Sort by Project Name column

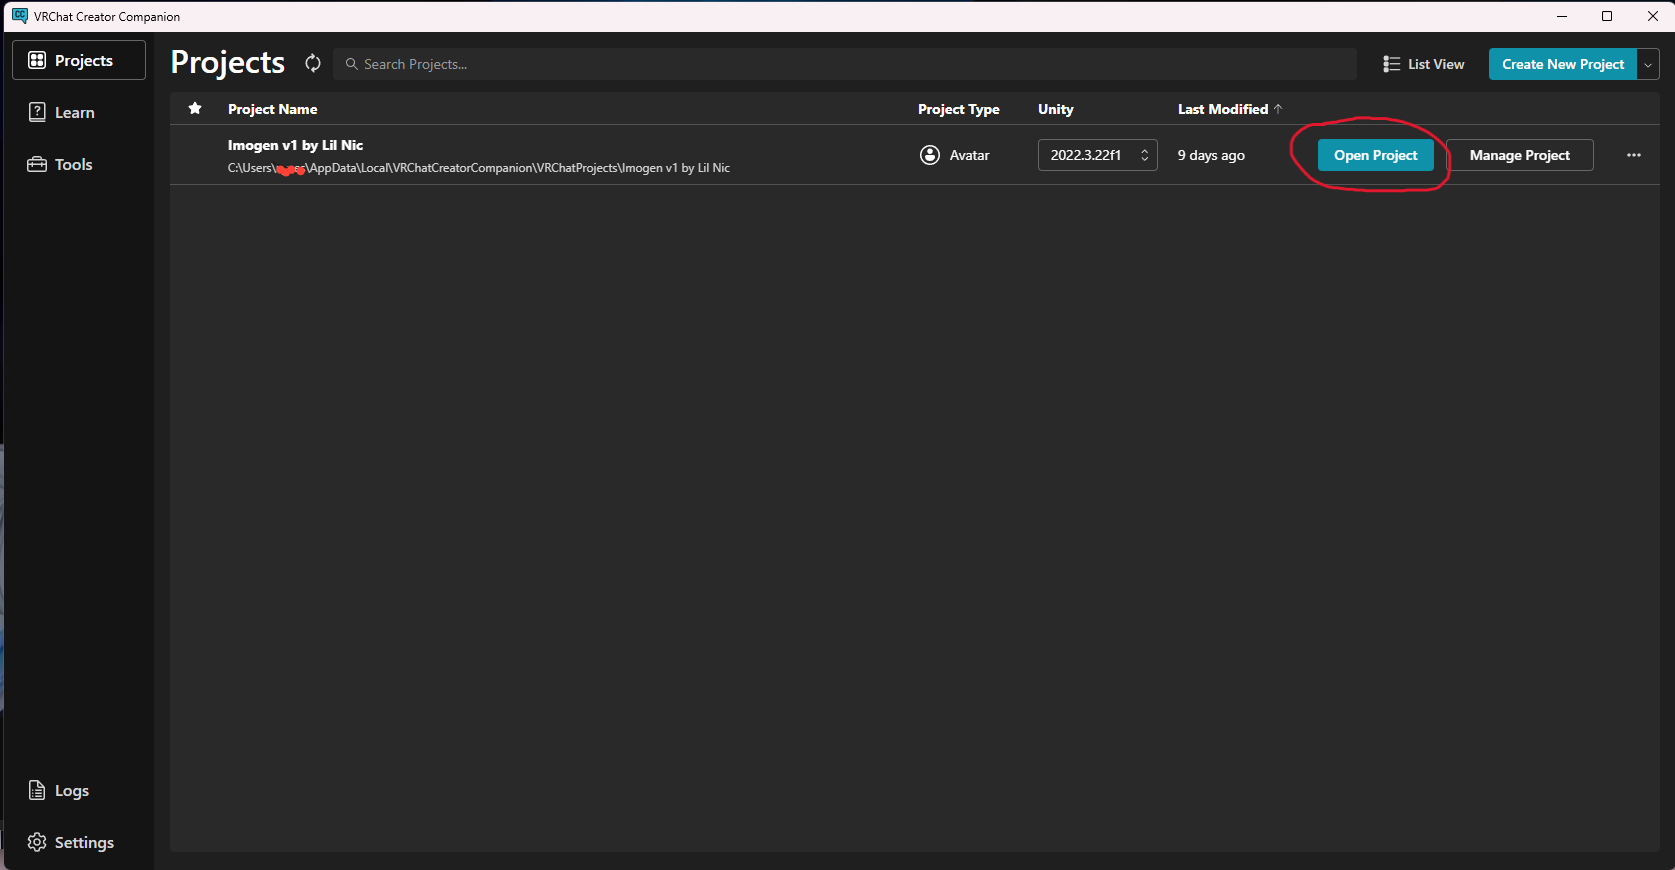point(272,109)
